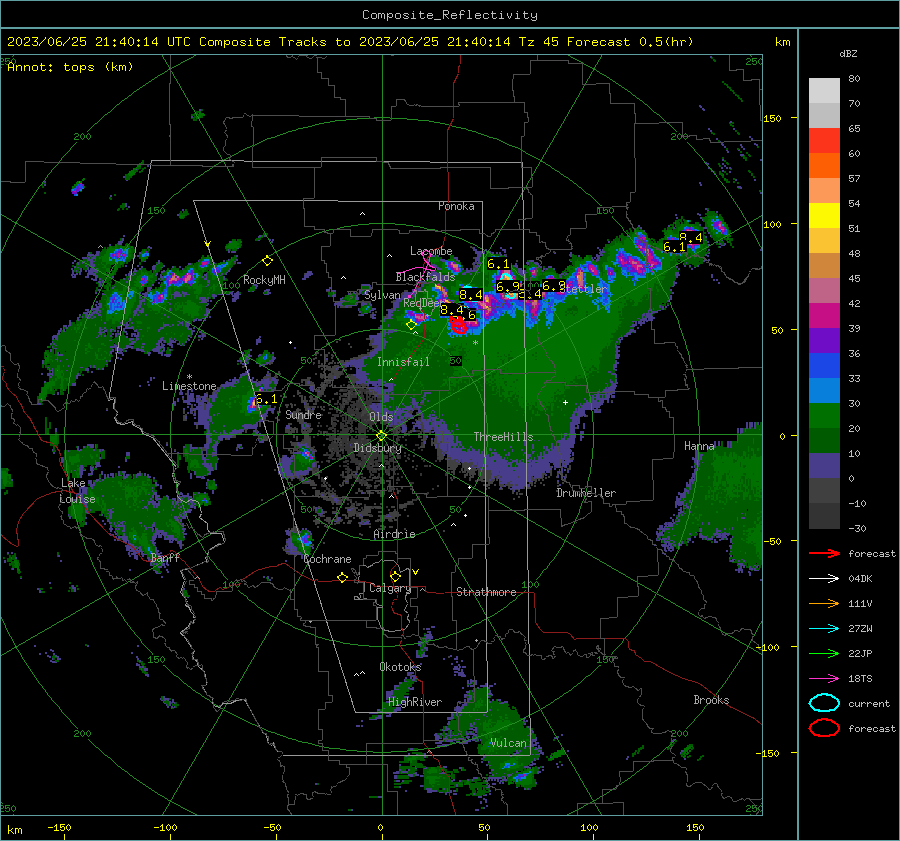This screenshot has height=841, width=900.
Task: Select the yellow 51-54 dBZ color swatch
Action: pos(824,216)
